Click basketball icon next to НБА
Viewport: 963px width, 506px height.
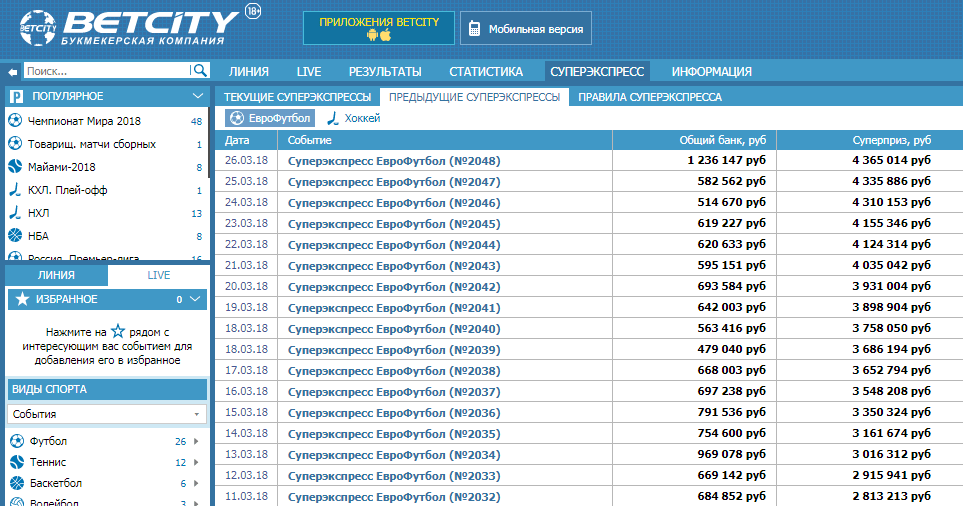tap(15, 236)
